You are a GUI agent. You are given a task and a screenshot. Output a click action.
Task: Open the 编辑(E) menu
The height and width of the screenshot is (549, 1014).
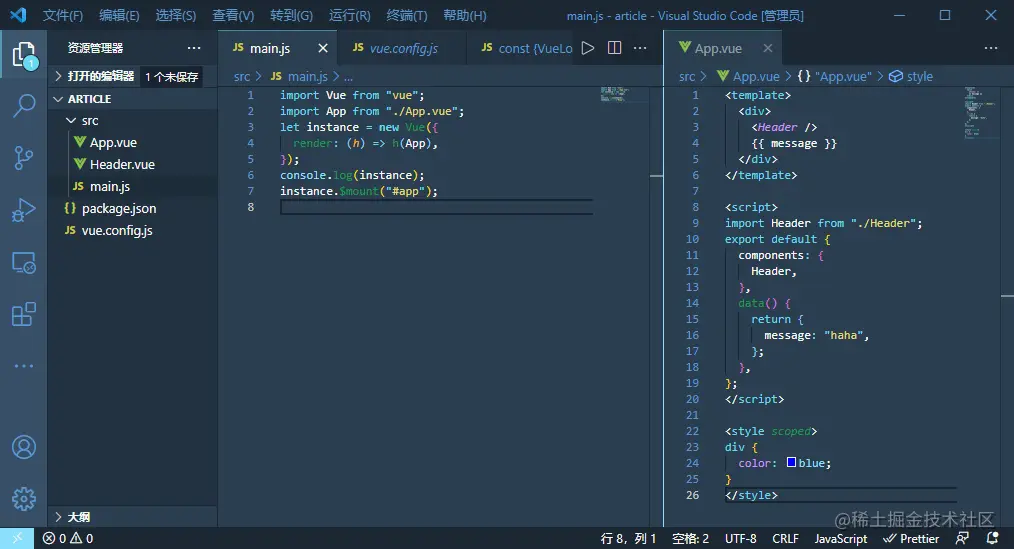click(x=119, y=15)
